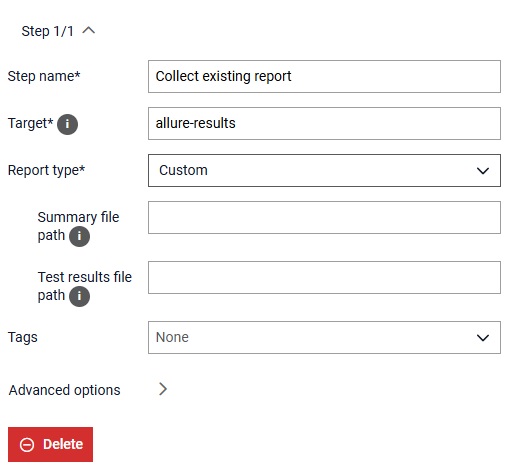
Task: Select the Custom value in Report type
Action: pos(183,170)
